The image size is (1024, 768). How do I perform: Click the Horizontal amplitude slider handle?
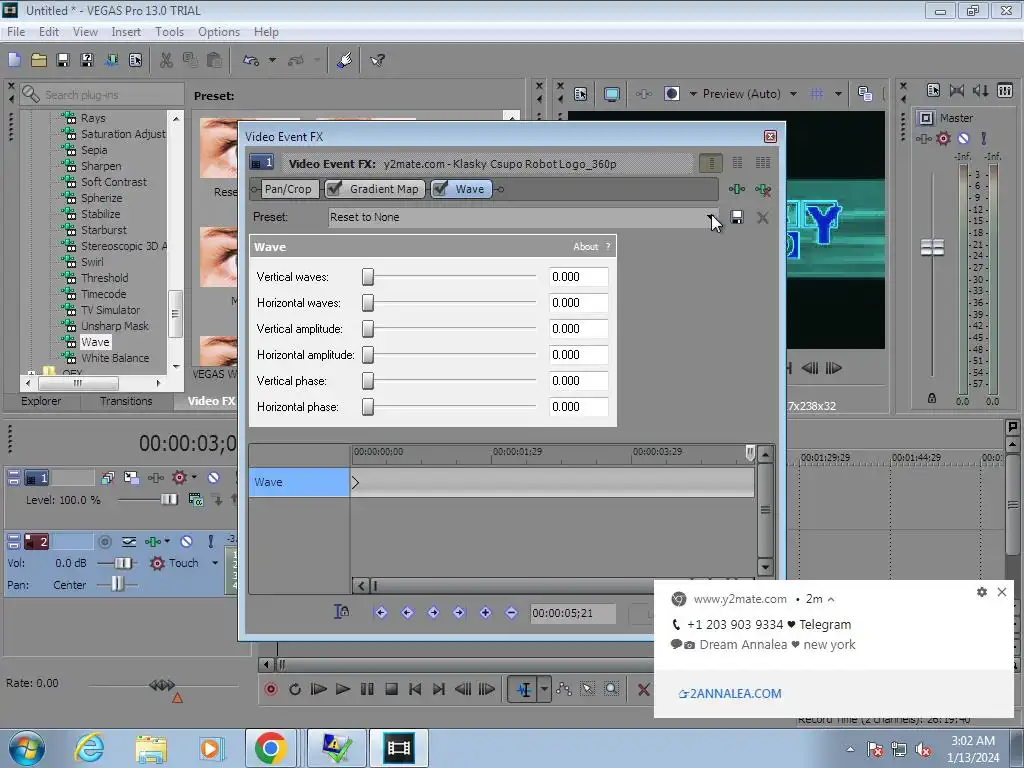click(368, 355)
